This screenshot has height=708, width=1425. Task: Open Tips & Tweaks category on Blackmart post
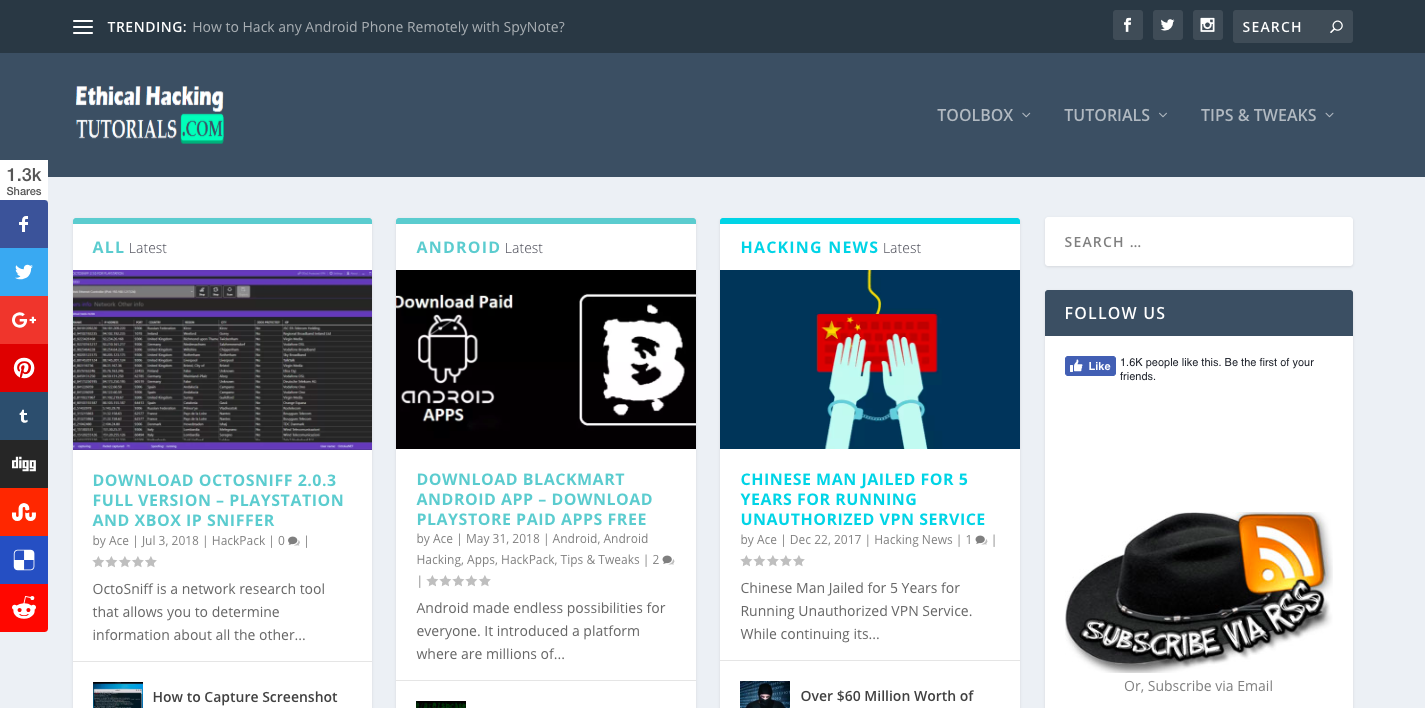[600, 560]
